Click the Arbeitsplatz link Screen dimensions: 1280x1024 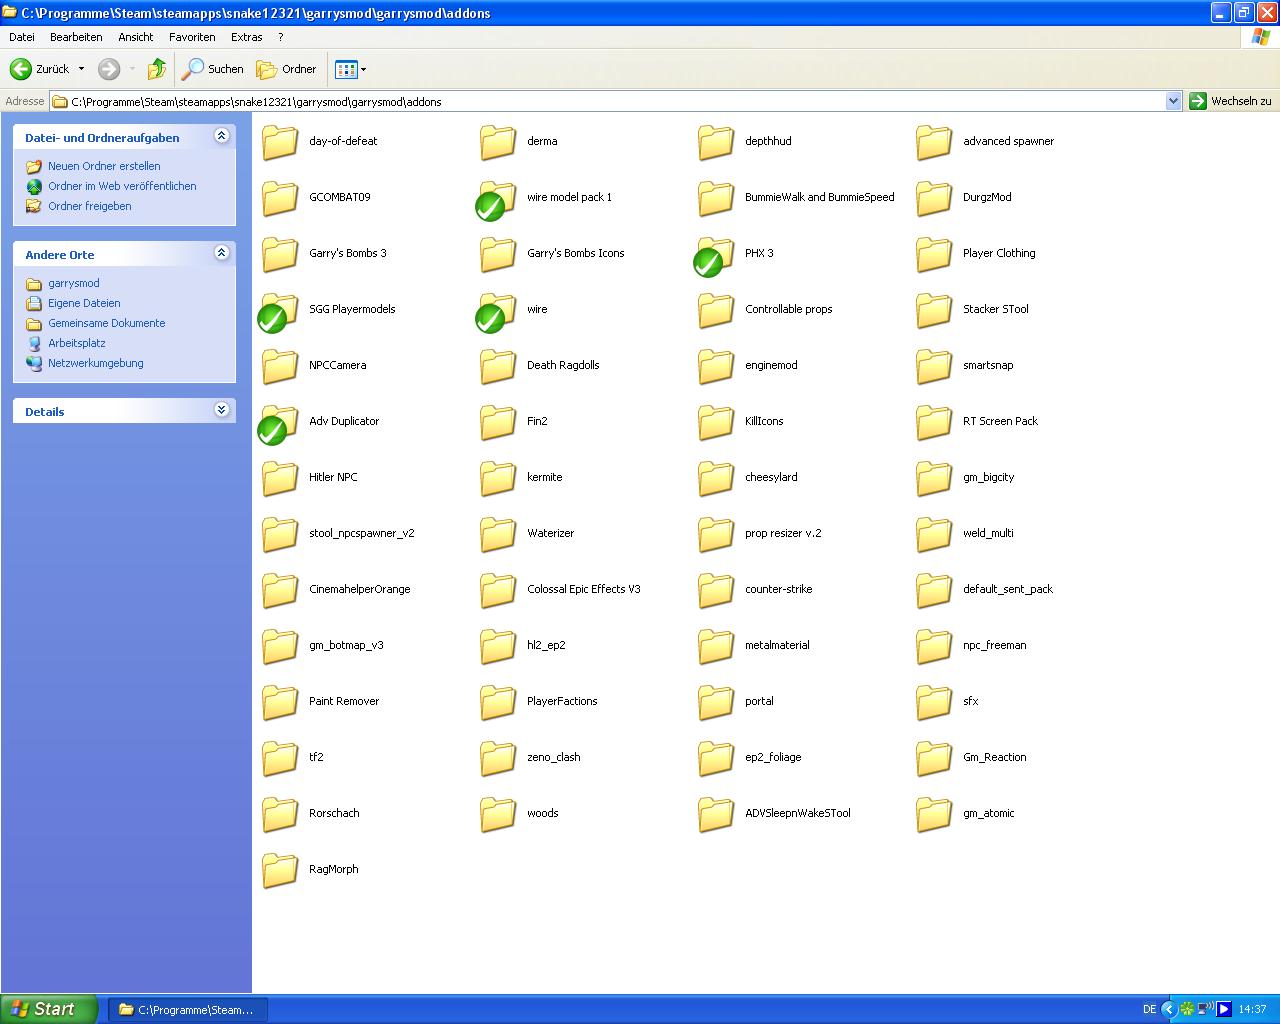(x=76, y=343)
